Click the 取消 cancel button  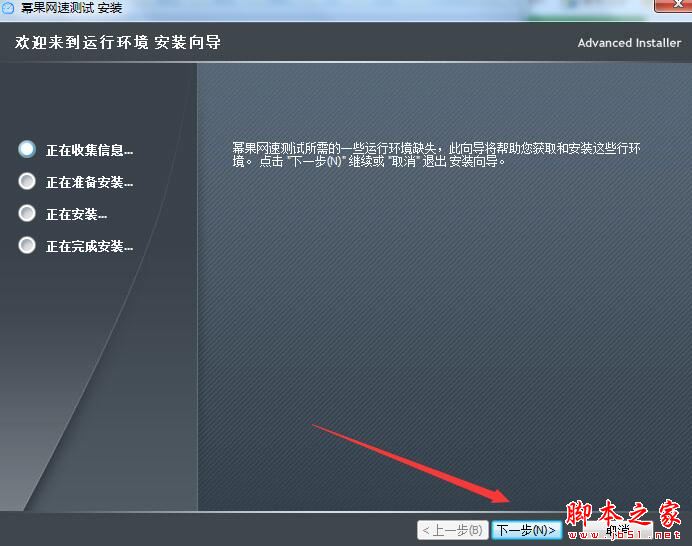click(618, 530)
